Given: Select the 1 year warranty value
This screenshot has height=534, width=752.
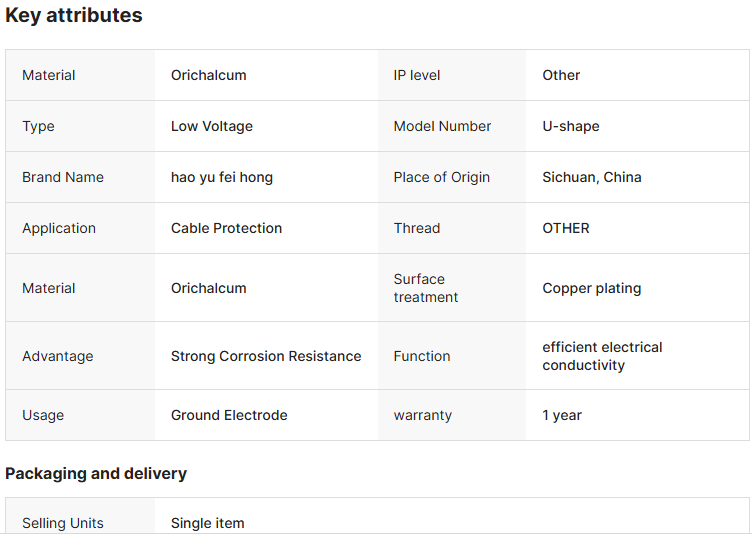Looking at the screenshot, I should (562, 415).
